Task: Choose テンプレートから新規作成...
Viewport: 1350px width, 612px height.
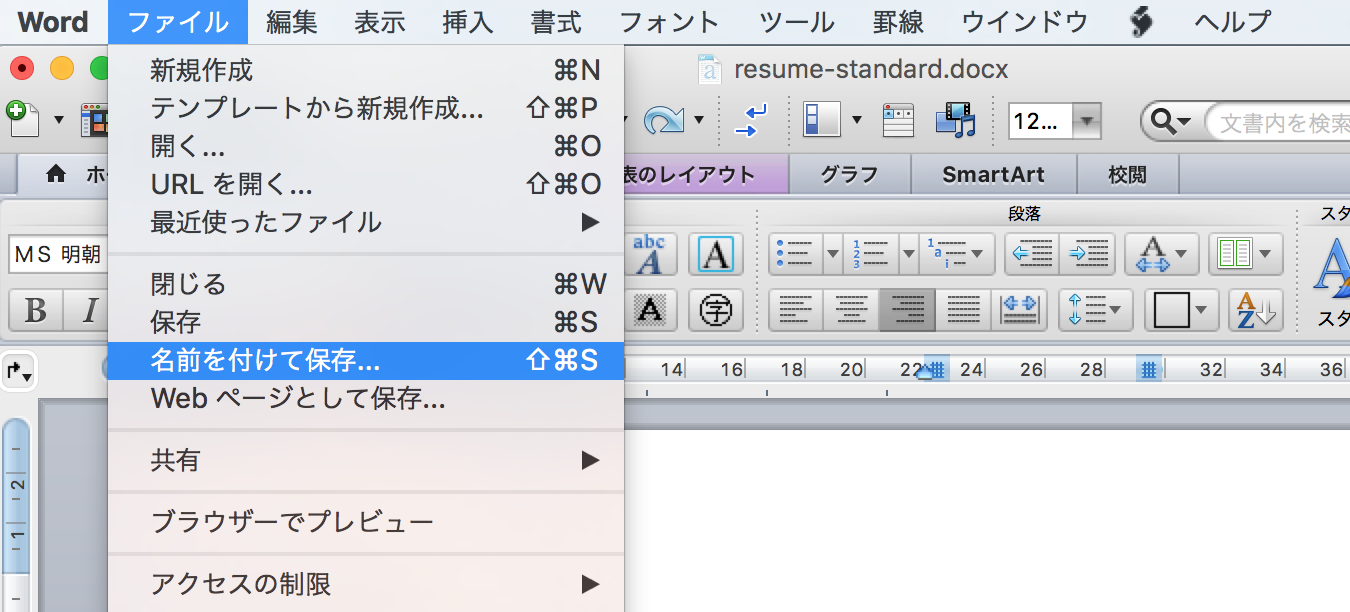Action: (365, 108)
